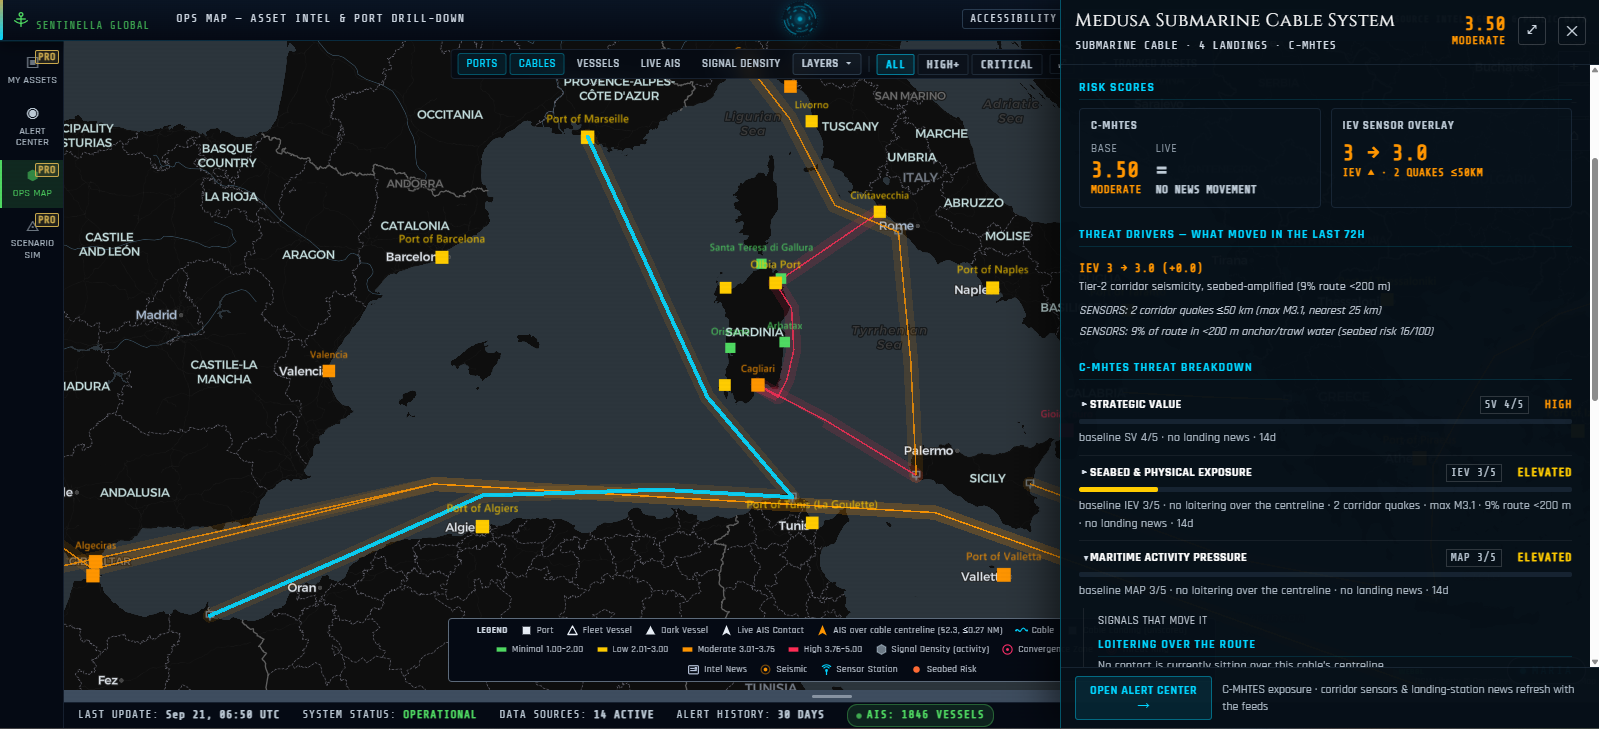Expand Seabed & Physical Exposure section

pyautogui.click(x=1325, y=472)
